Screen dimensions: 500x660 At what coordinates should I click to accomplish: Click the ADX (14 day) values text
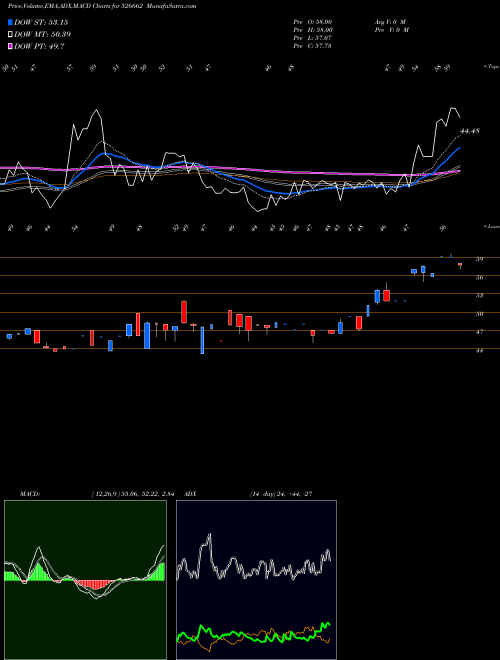pos(281,494)
